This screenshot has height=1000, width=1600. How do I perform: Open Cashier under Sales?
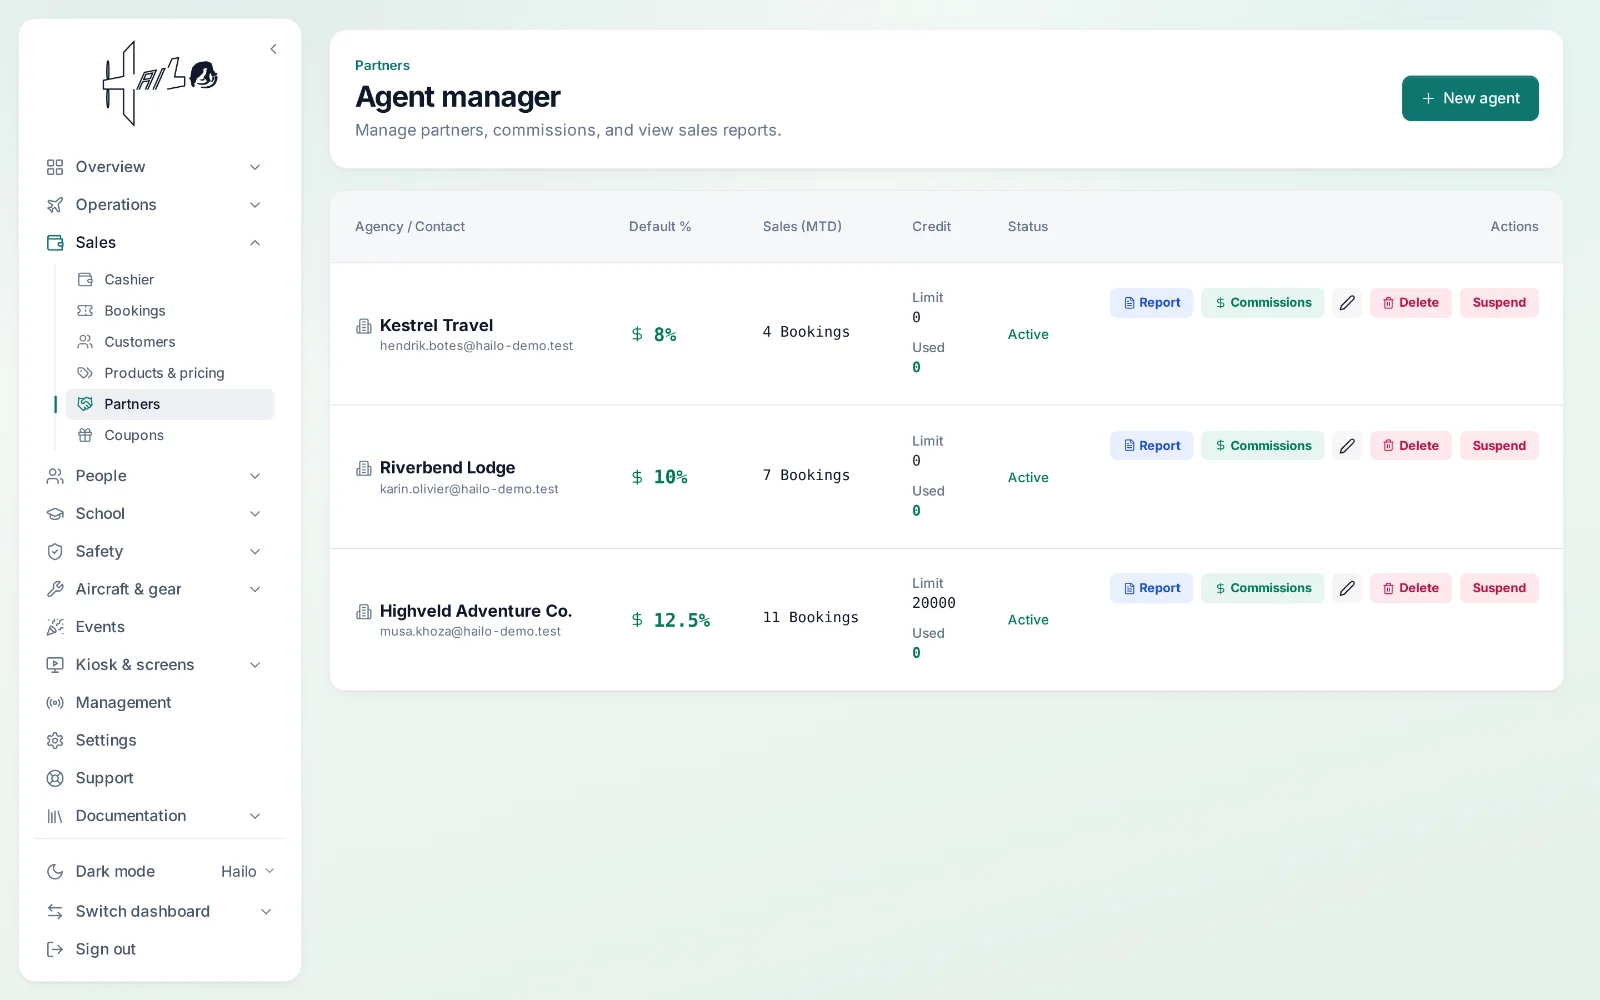pos(170,280)
